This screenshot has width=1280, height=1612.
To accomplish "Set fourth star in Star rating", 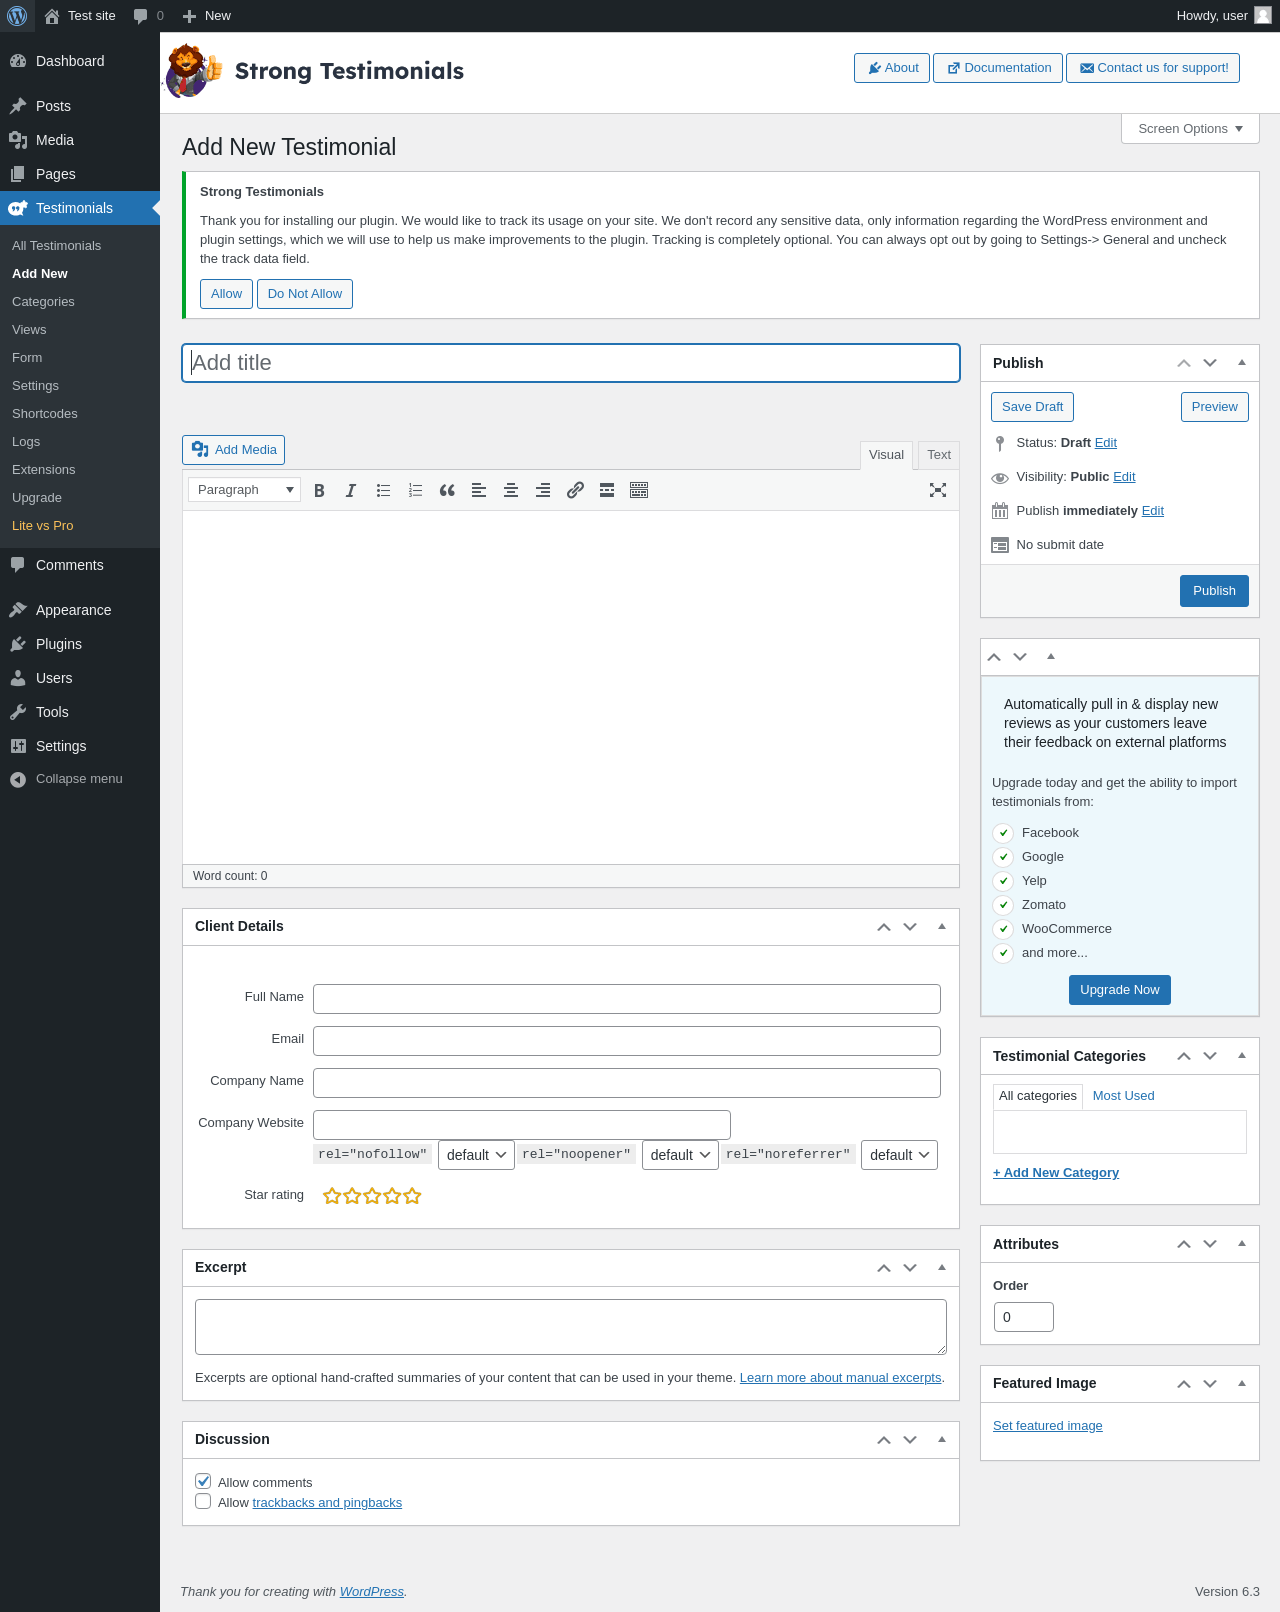I will click(392, 1195).
